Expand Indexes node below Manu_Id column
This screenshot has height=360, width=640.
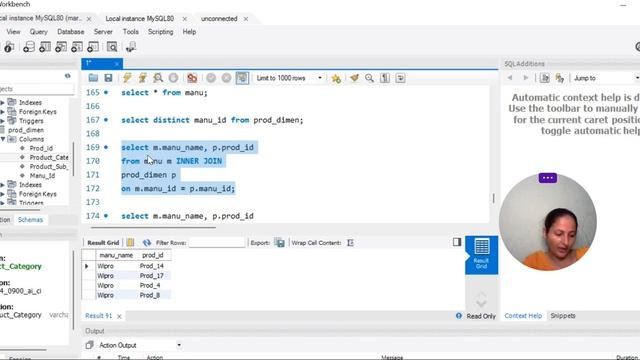click(x=3, y=185)
